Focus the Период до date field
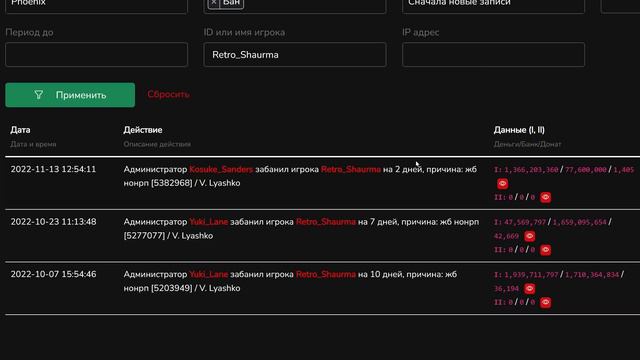Viewport: 640px width, 360px height. pyautogui.click(x=96, y=55)
